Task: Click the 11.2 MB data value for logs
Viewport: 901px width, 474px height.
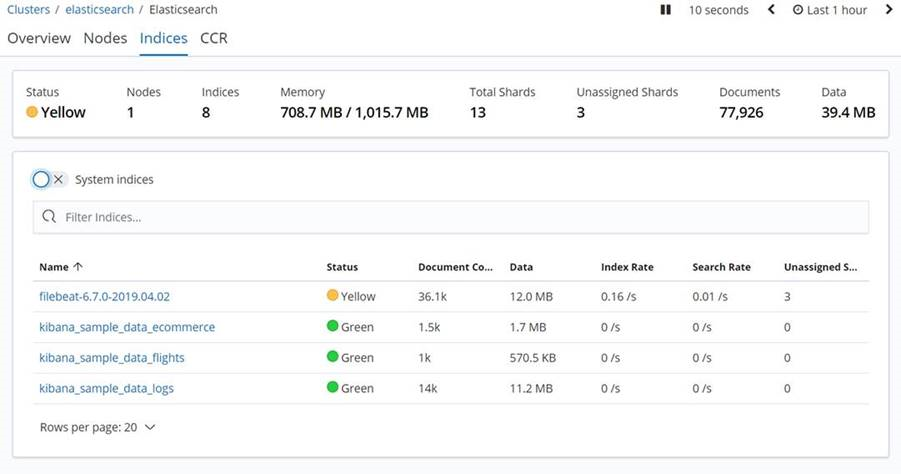Action: coord(531,388)
